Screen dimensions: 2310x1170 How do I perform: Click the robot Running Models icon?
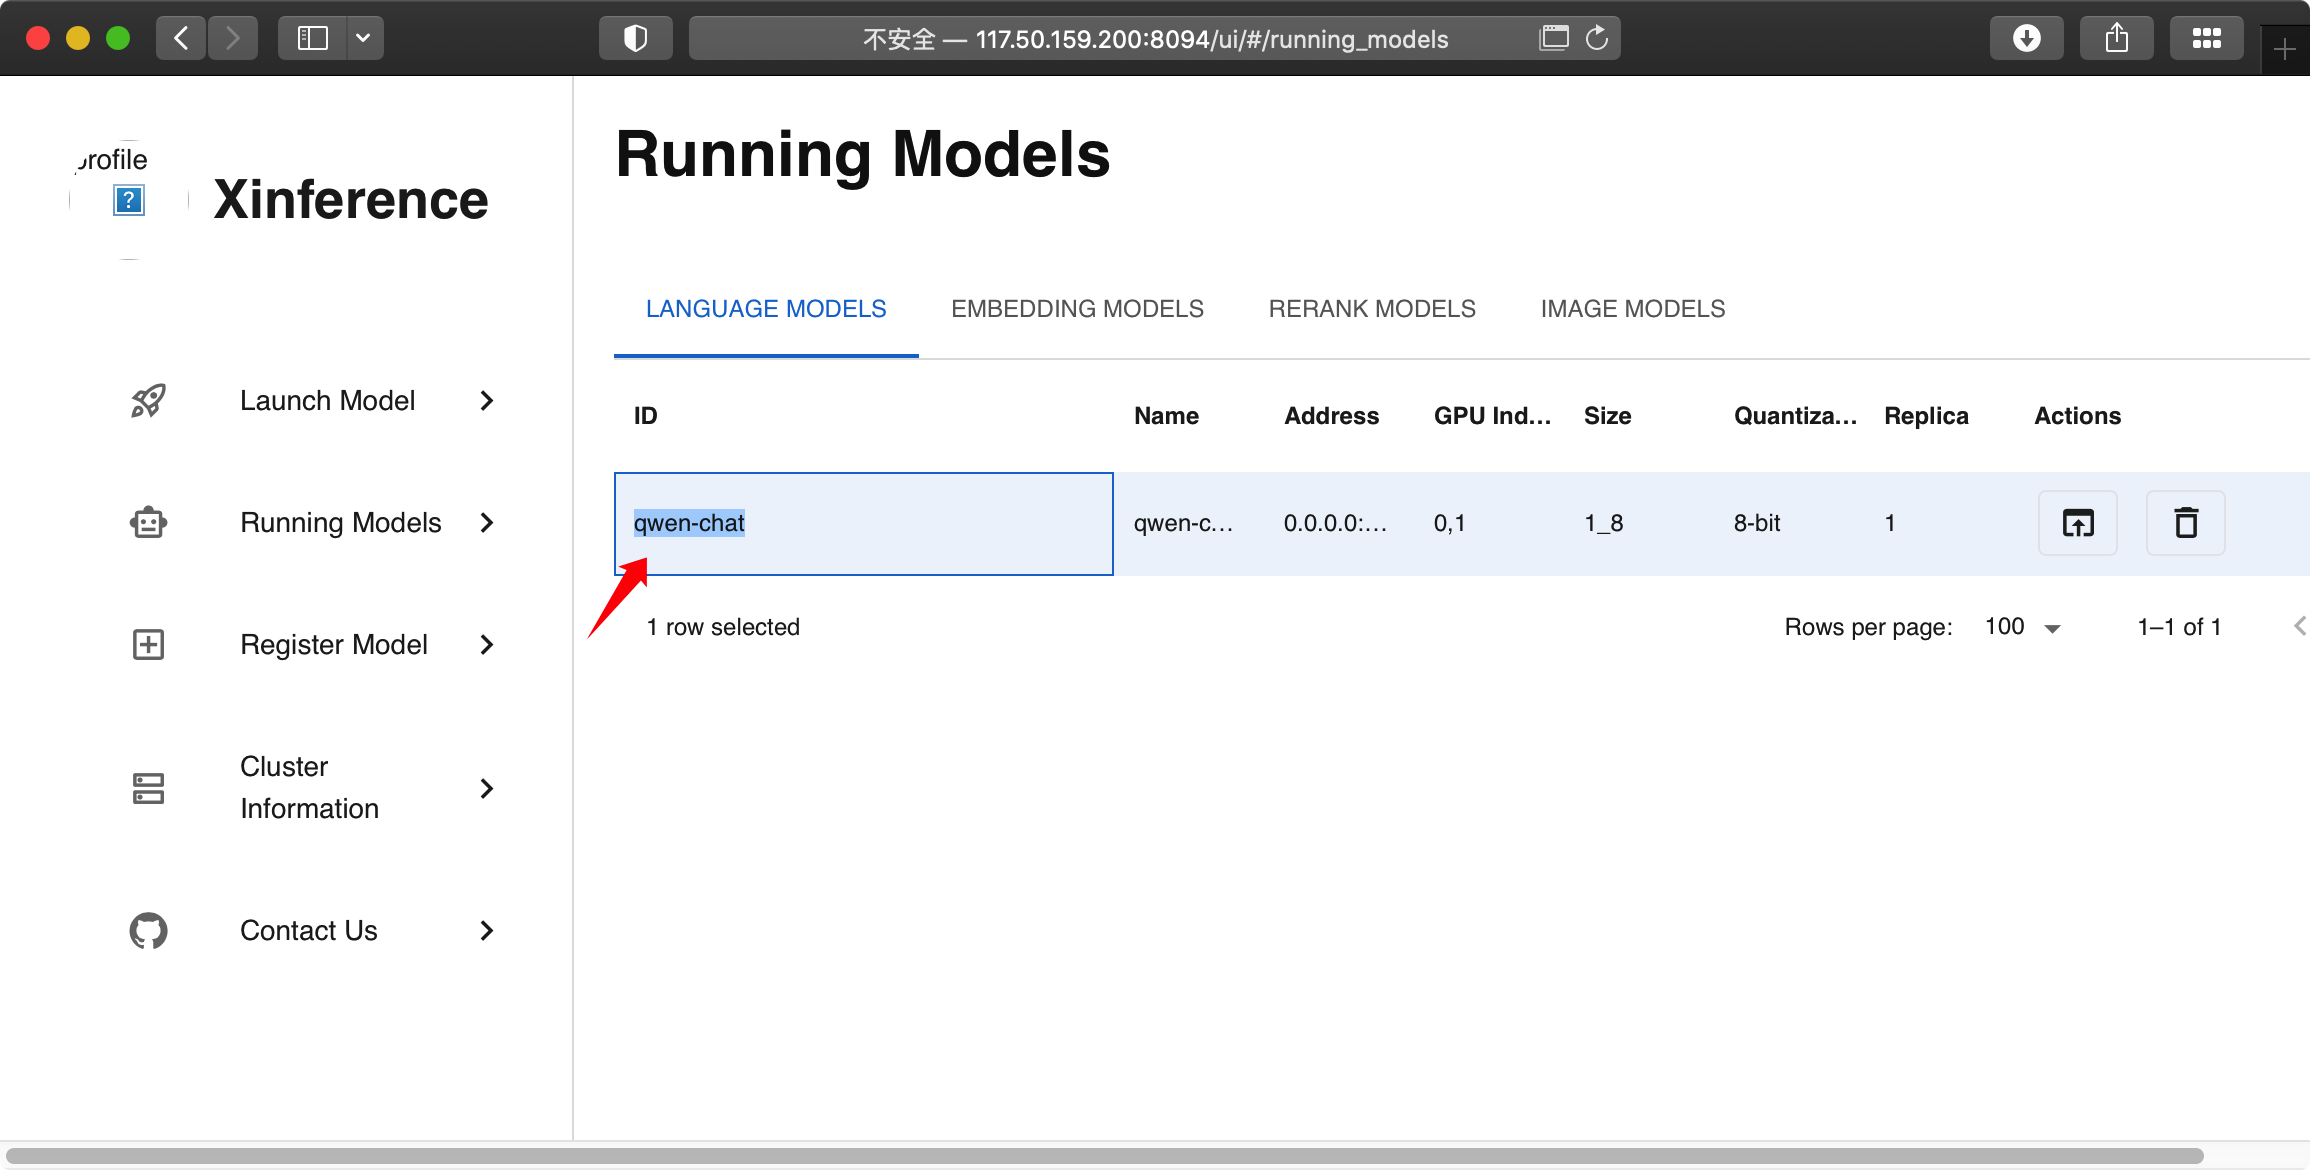pyautogui.click(x=148, y=523)
